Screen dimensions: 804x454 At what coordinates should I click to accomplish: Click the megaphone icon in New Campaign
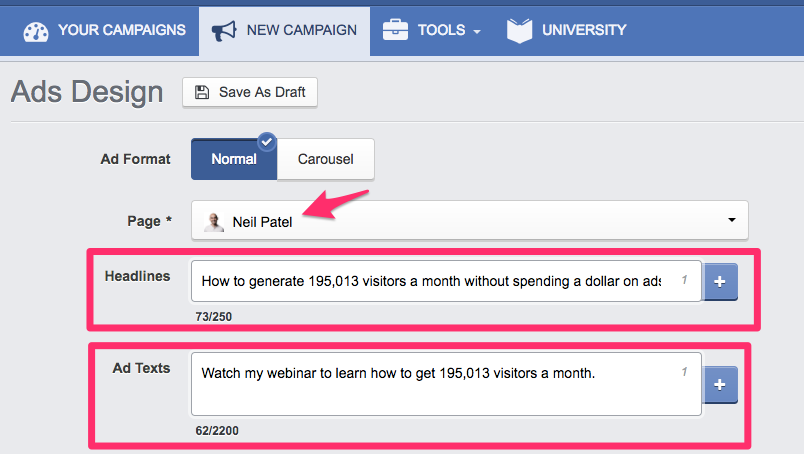[x=223, y=30]
